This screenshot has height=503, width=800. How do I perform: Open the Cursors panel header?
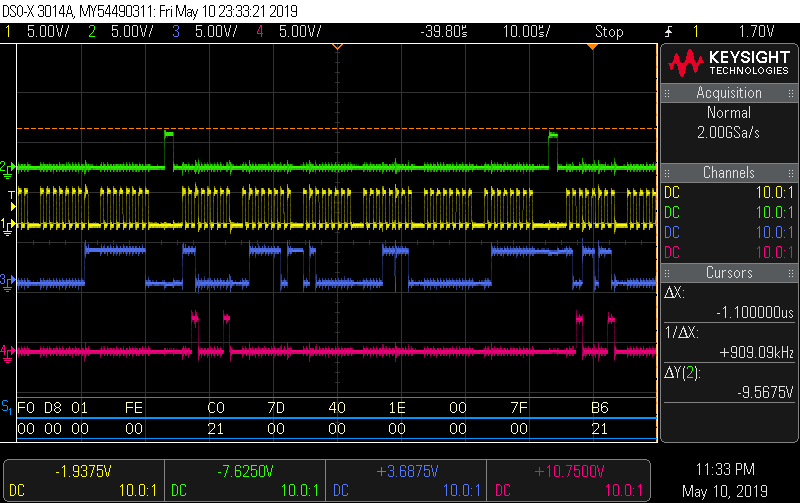[729, 273]
